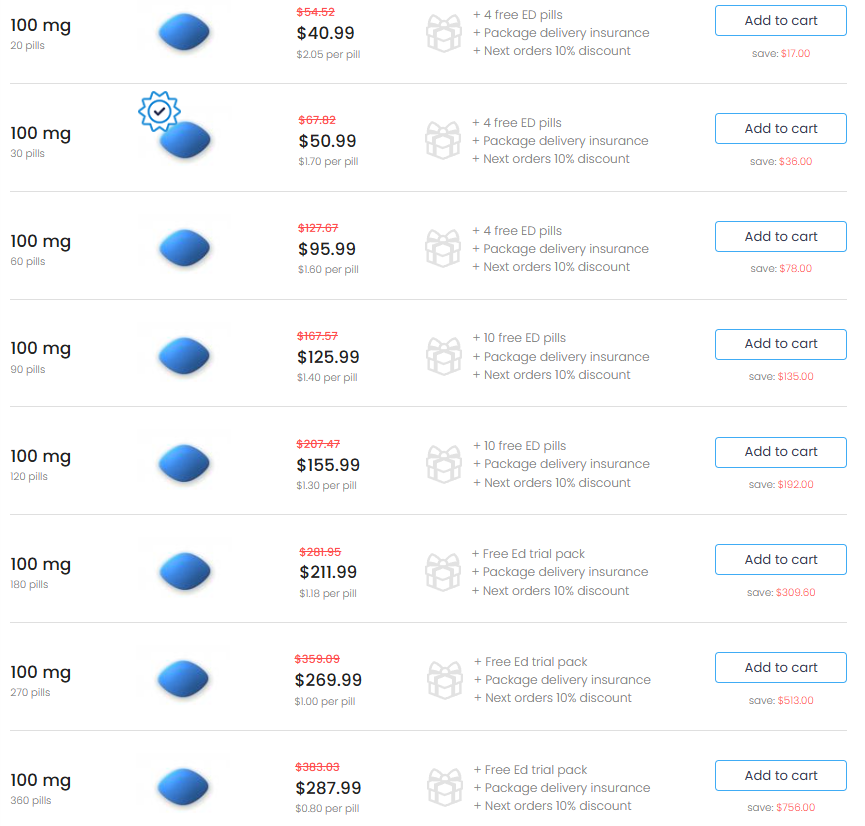865x826 pixels.
Task: Click the blue pill image in the 20 pills row
Action: click(184, 33)
